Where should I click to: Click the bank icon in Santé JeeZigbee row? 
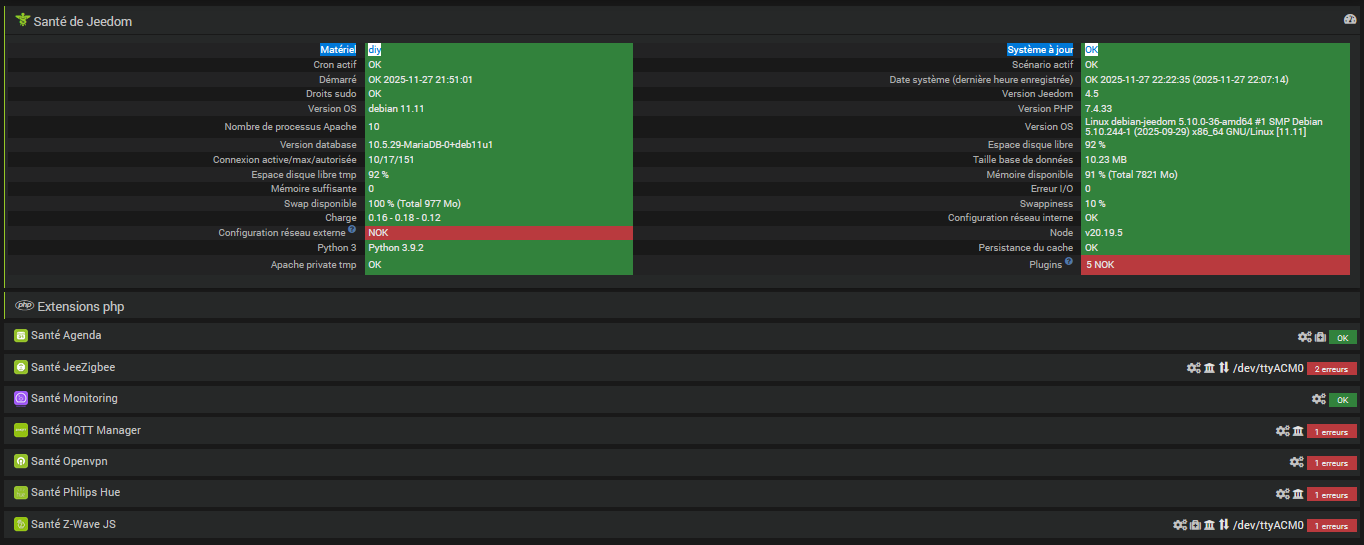1209,368
